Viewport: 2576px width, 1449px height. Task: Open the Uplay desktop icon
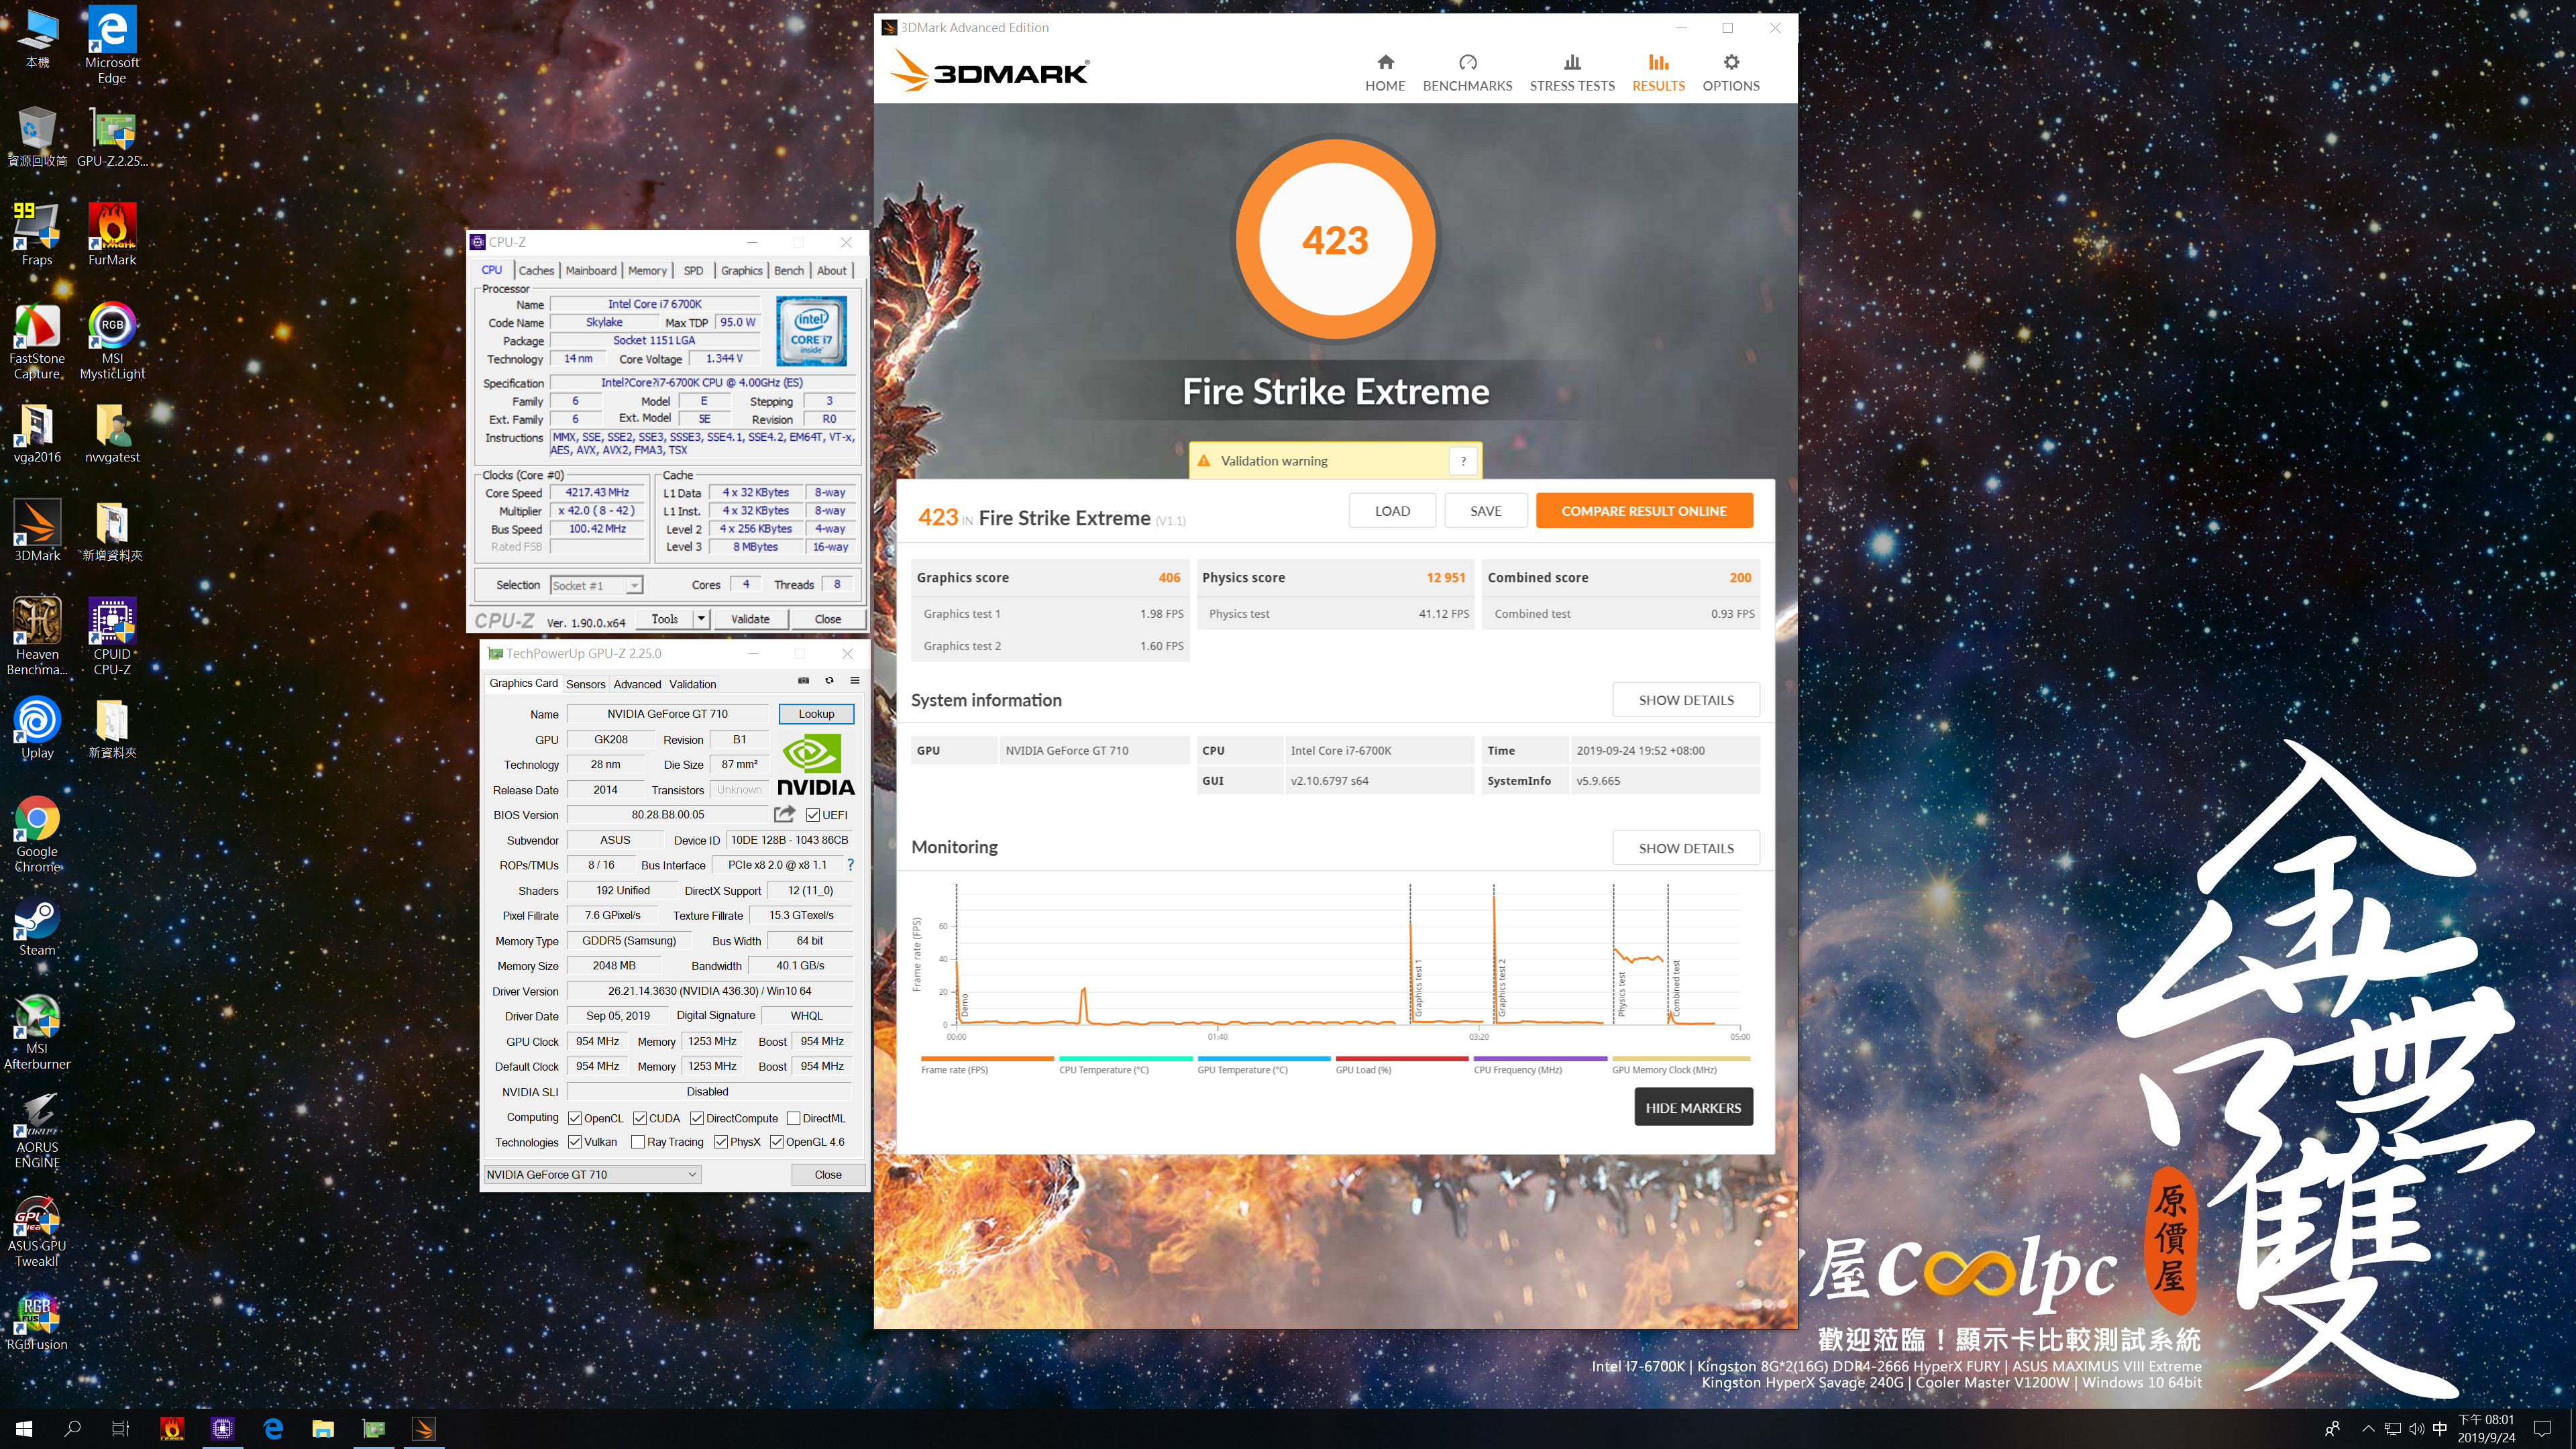click(x=37, y=728)
